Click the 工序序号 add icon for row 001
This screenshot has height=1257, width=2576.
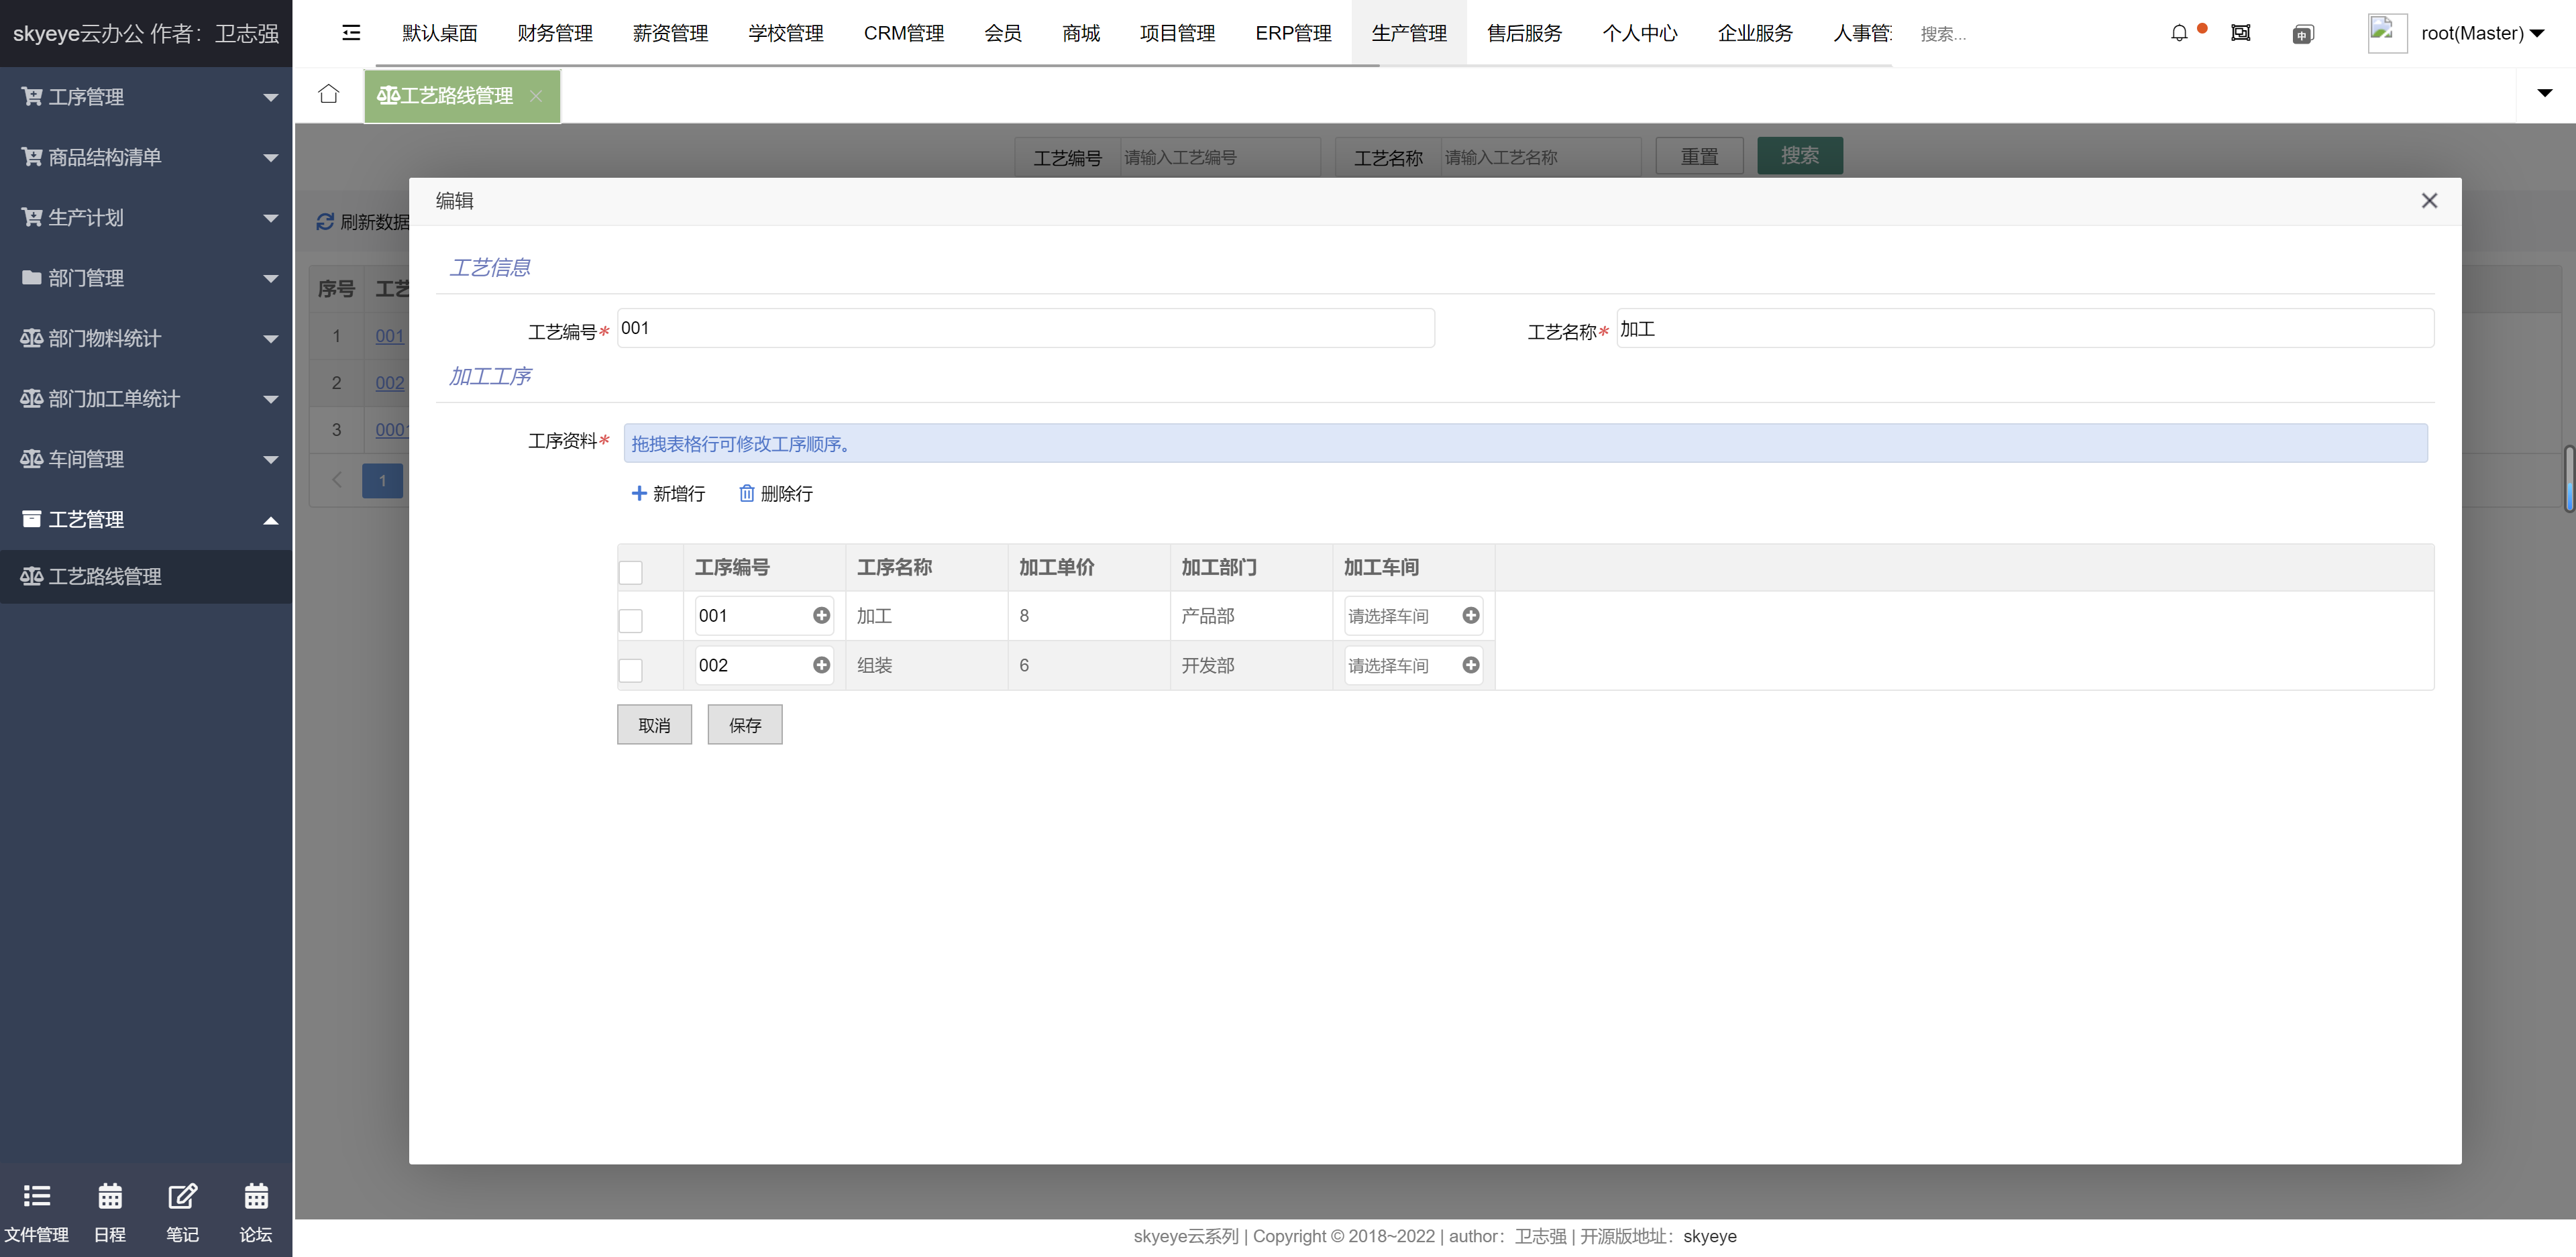(x=823, y=614)
